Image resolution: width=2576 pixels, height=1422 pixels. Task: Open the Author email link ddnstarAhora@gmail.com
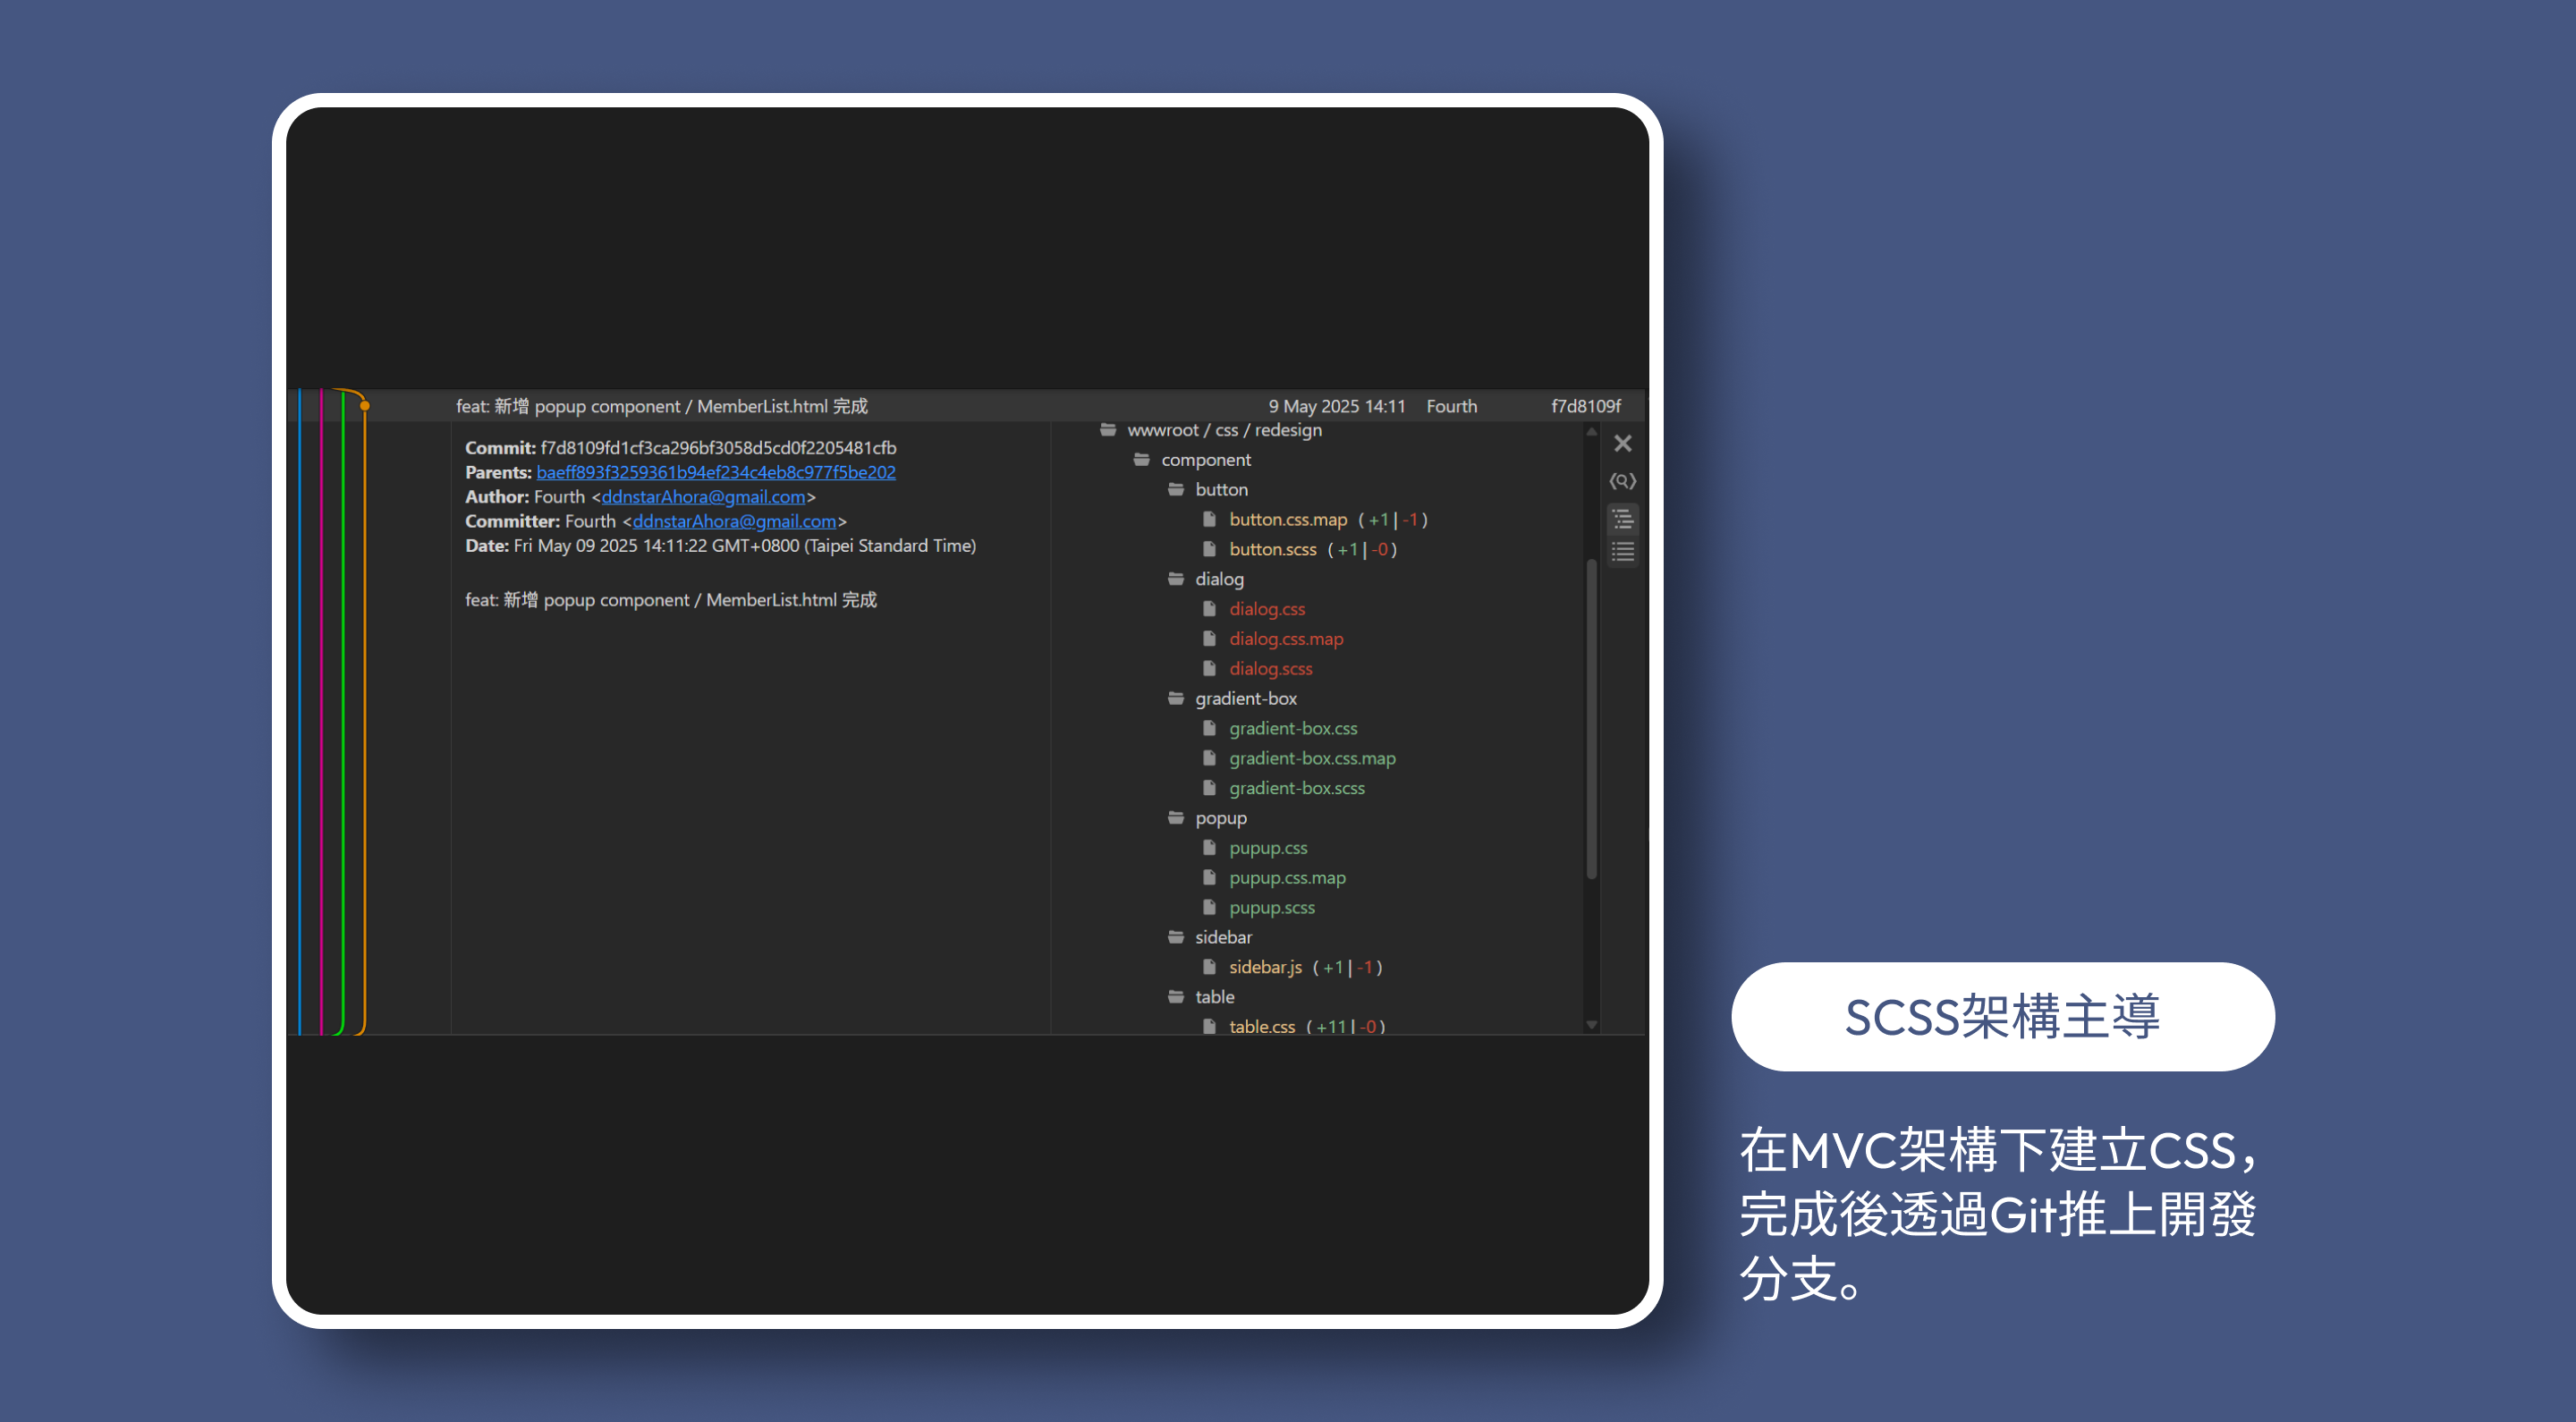coord(703,496)
